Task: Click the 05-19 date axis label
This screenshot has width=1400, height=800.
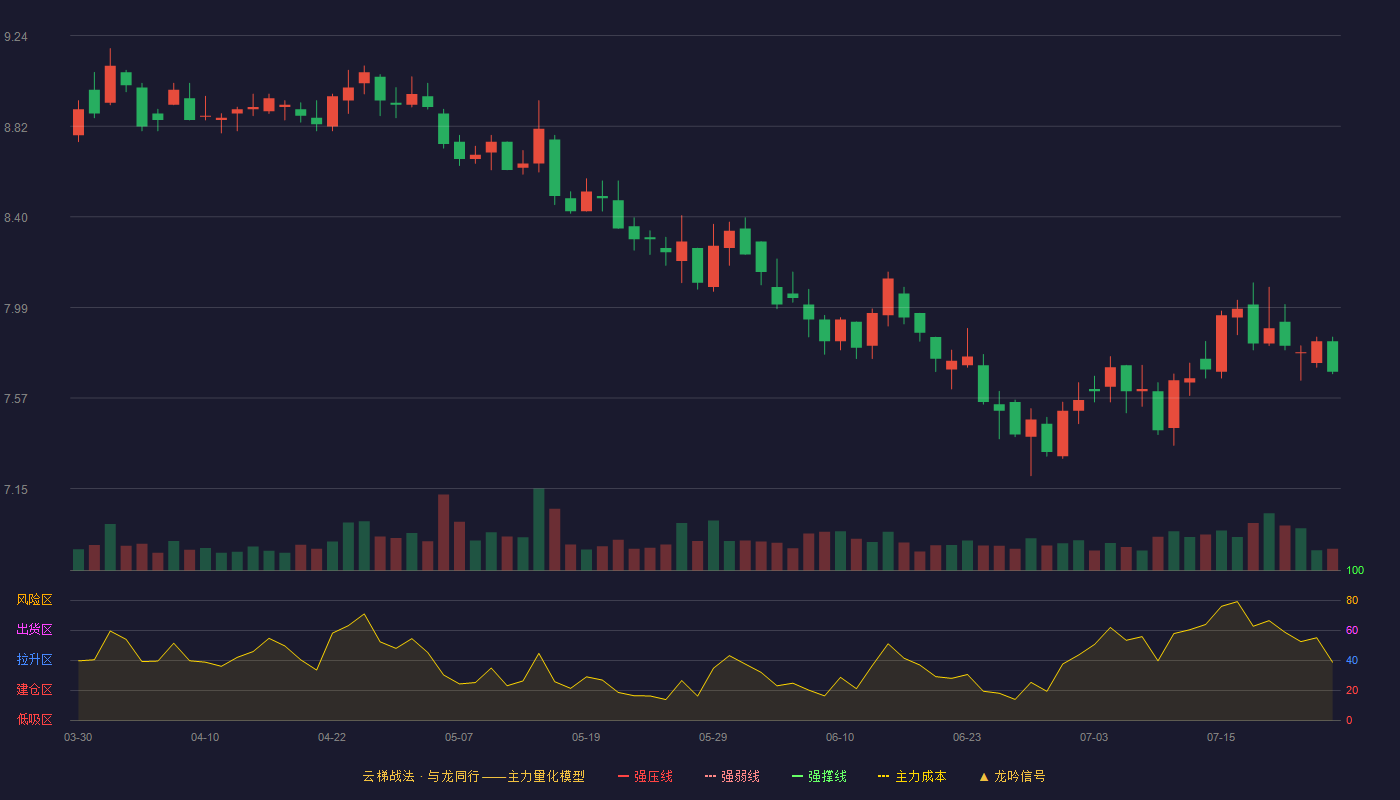Action: point(586,737)
